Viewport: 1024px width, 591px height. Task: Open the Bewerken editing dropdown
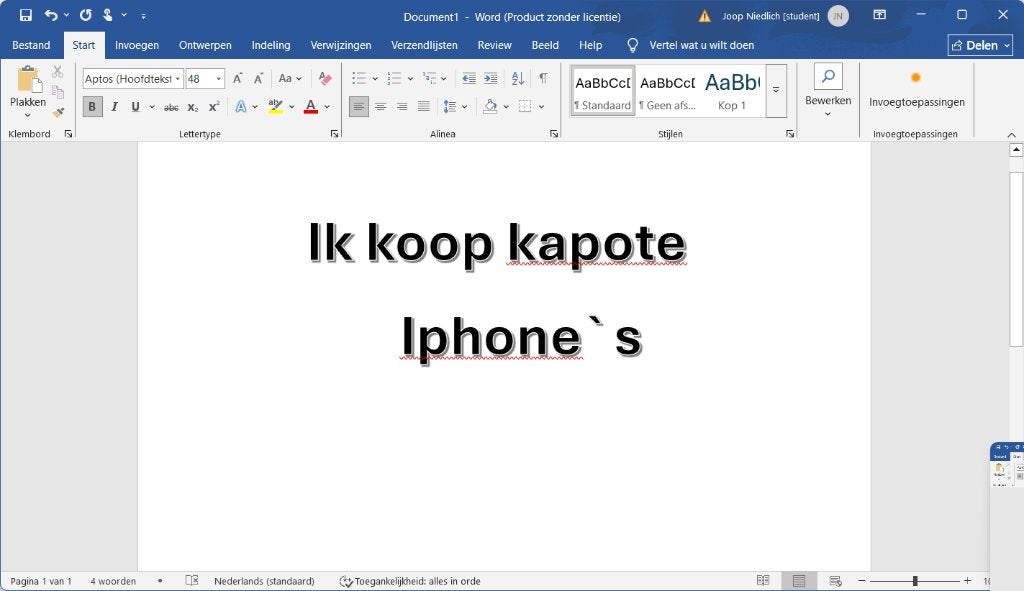tap(828, 91)
